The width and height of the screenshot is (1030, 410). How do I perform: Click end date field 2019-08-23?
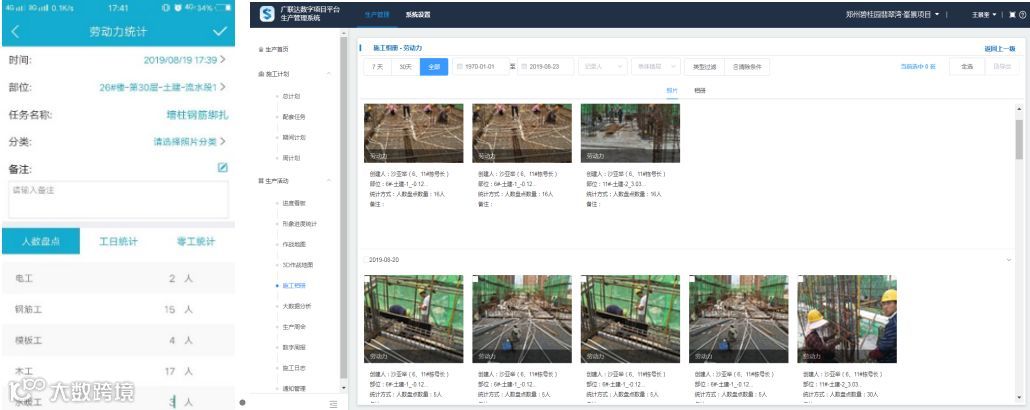click(545, 67)
